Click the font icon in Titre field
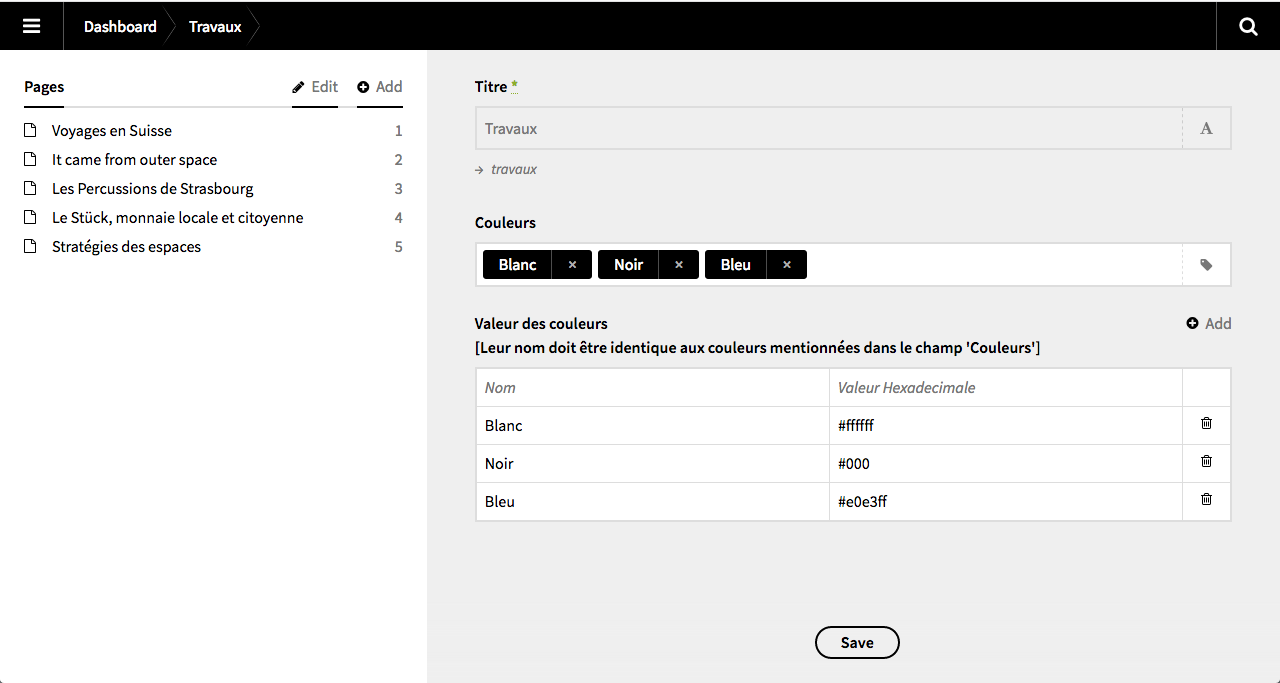1280x683 pixels. click(1206, 129)
